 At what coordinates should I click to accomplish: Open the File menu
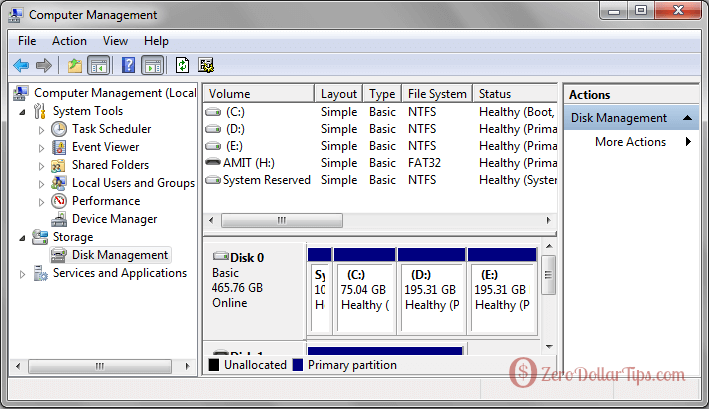point(27,41)
